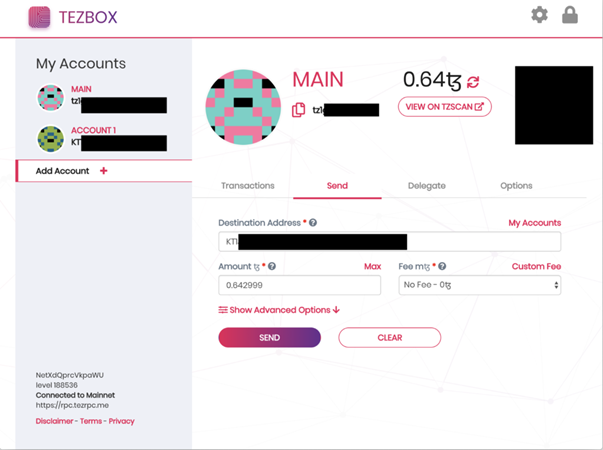
Task: Click 'Connected to Mainnet' status text
Action: click(75, 395)
